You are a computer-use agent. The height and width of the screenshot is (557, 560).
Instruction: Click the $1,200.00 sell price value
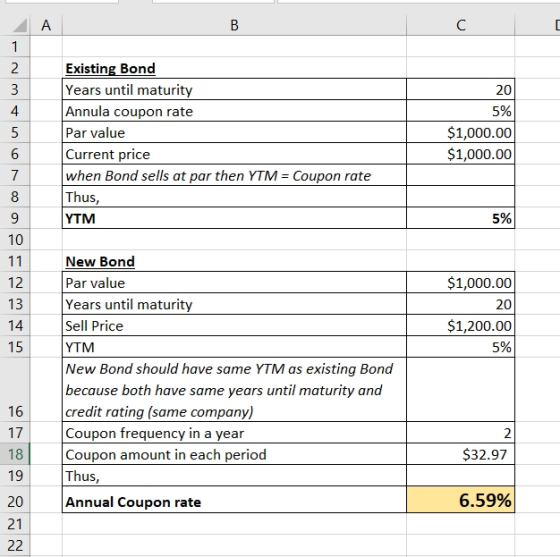pyautogui.click(x=461, y=326)
